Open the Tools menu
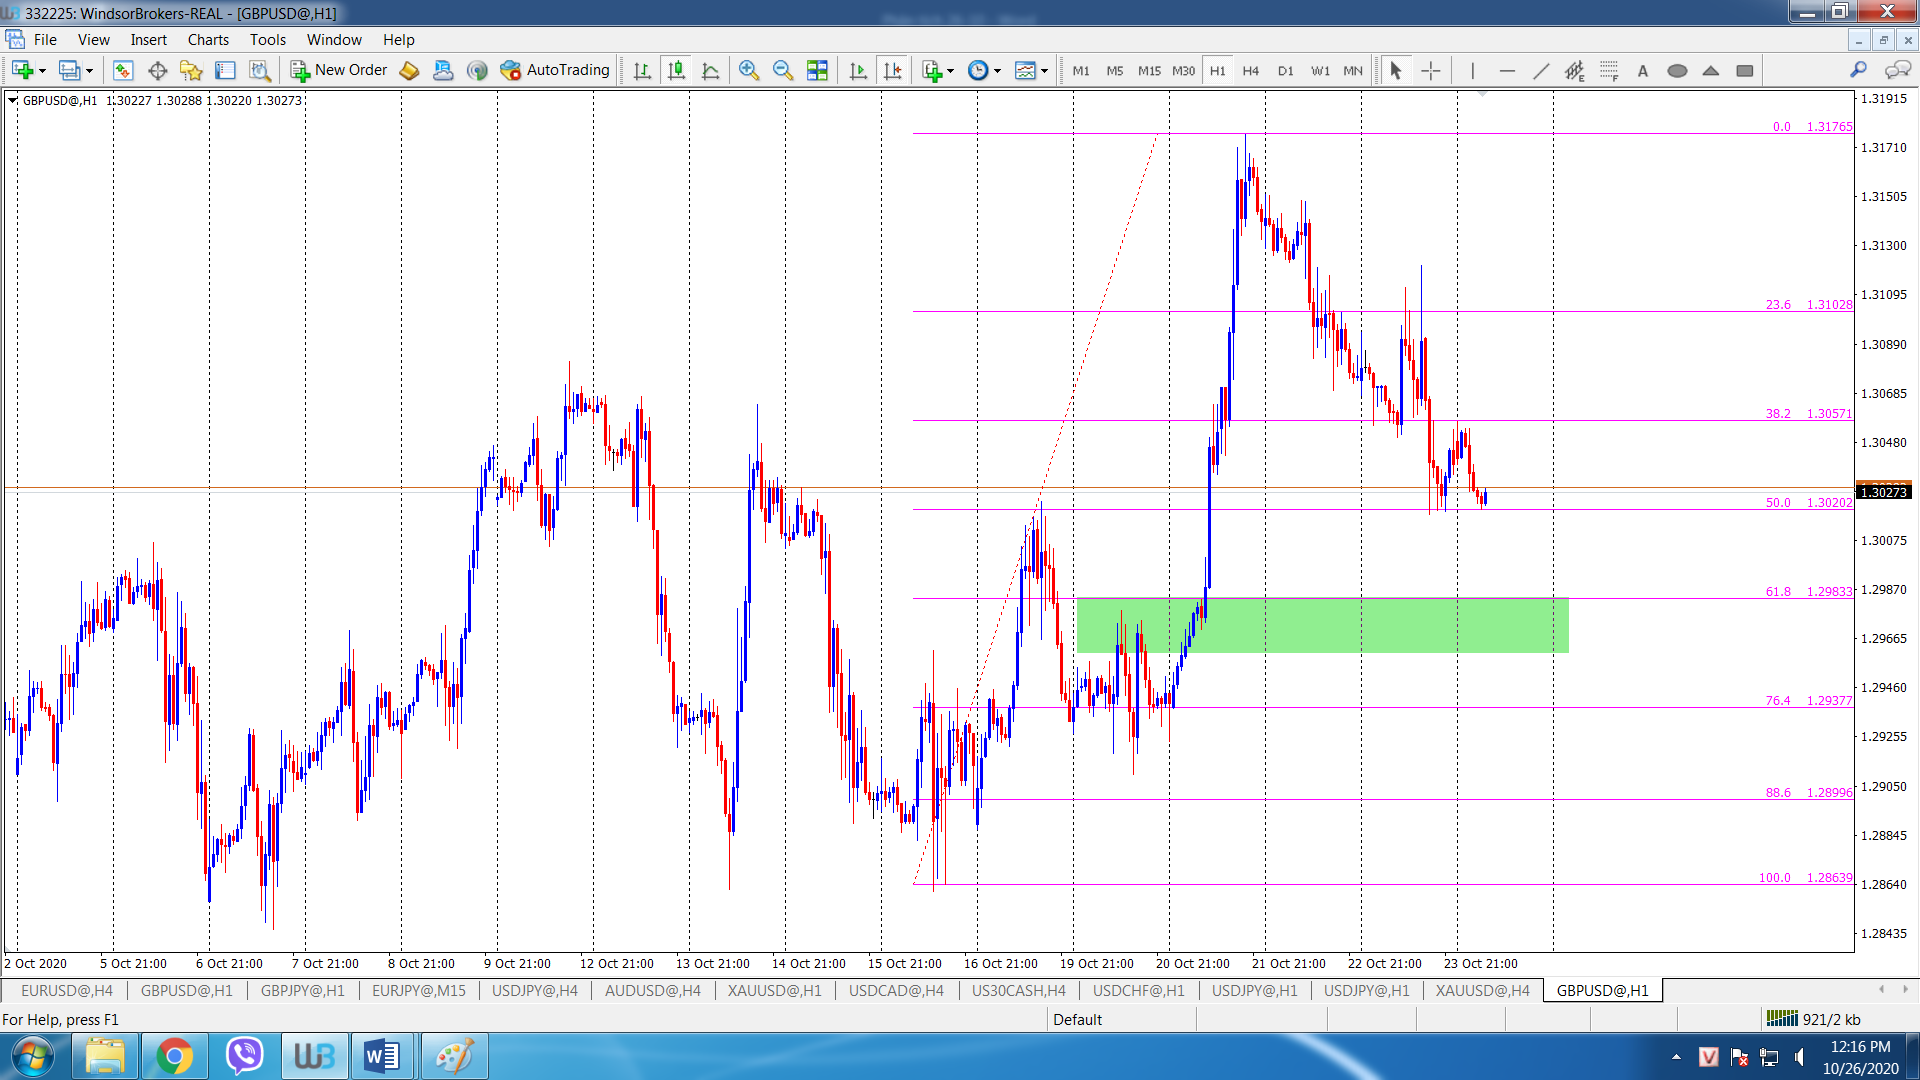 click(268, 40)
